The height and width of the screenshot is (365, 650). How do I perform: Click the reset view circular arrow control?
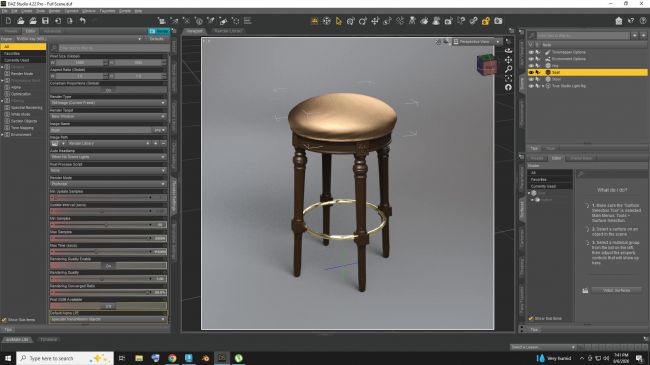pos(508,87)
